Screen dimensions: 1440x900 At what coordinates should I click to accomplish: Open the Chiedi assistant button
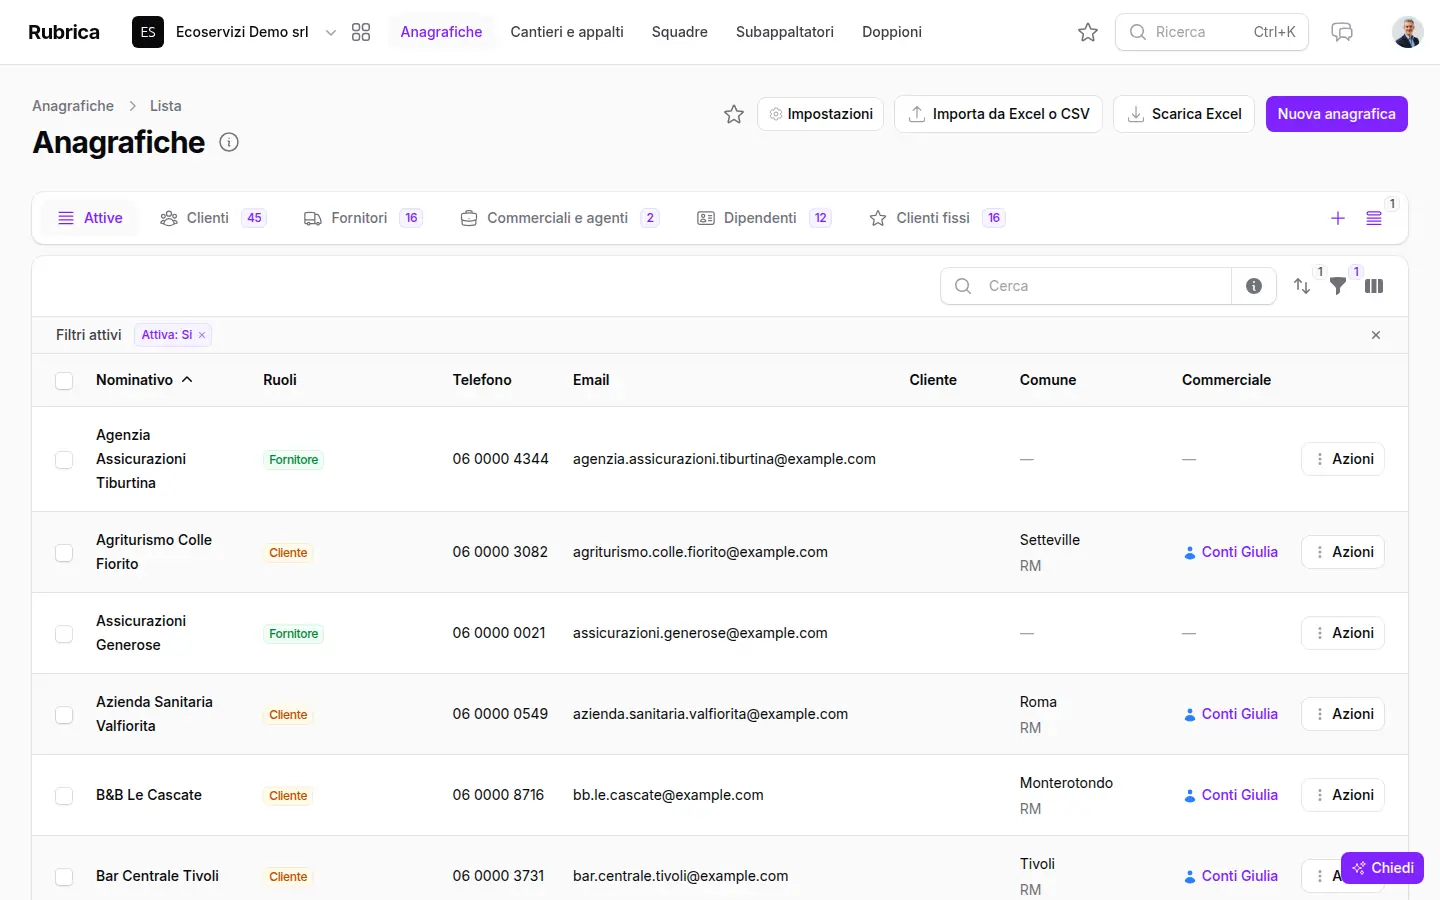click(1382, 868)
